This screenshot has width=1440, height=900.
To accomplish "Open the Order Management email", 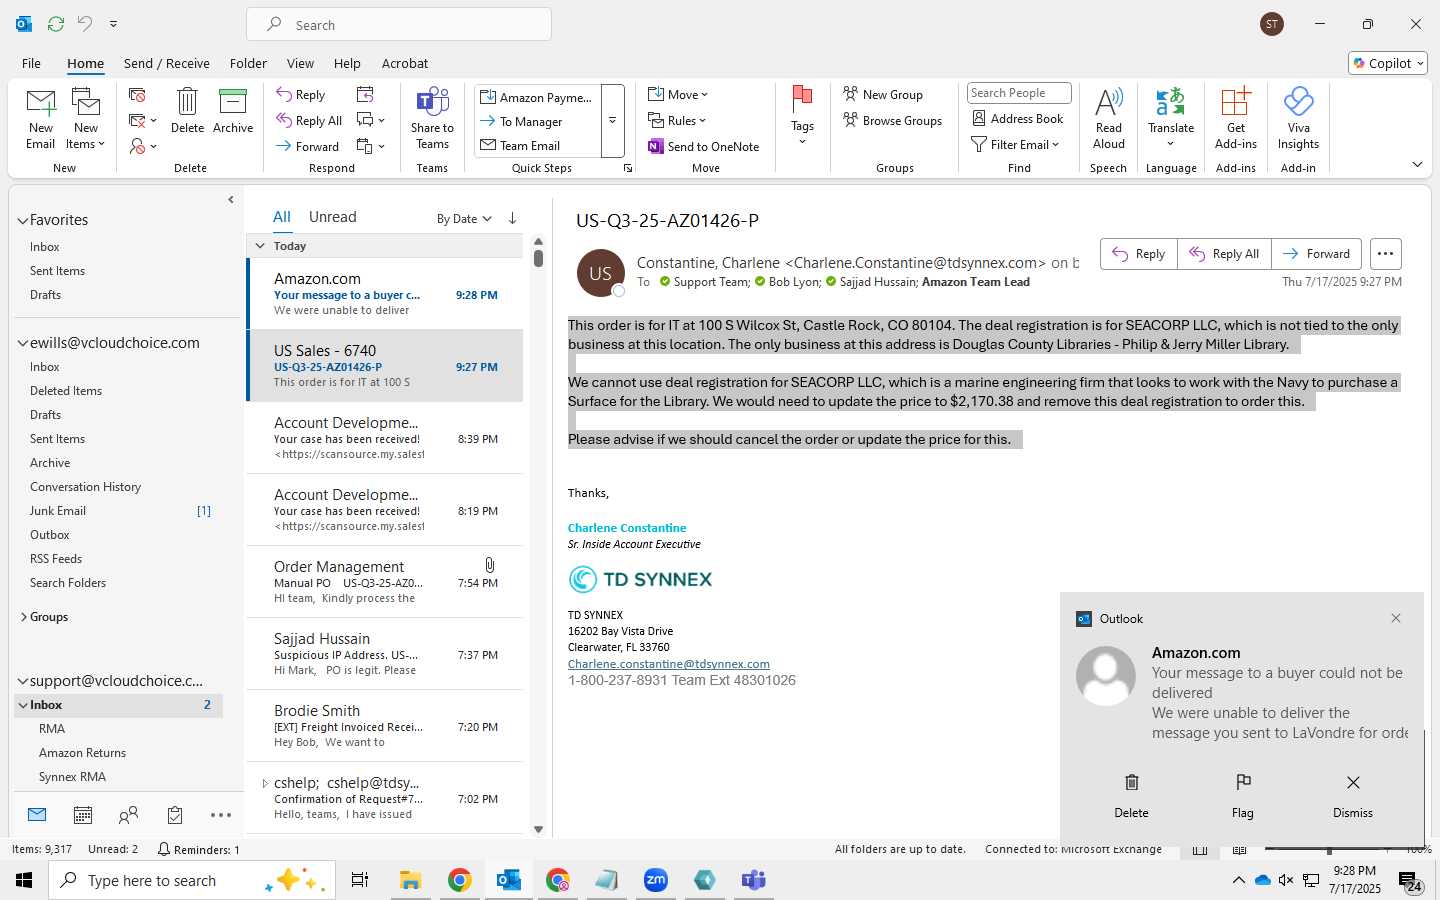I will click(385, 582).
